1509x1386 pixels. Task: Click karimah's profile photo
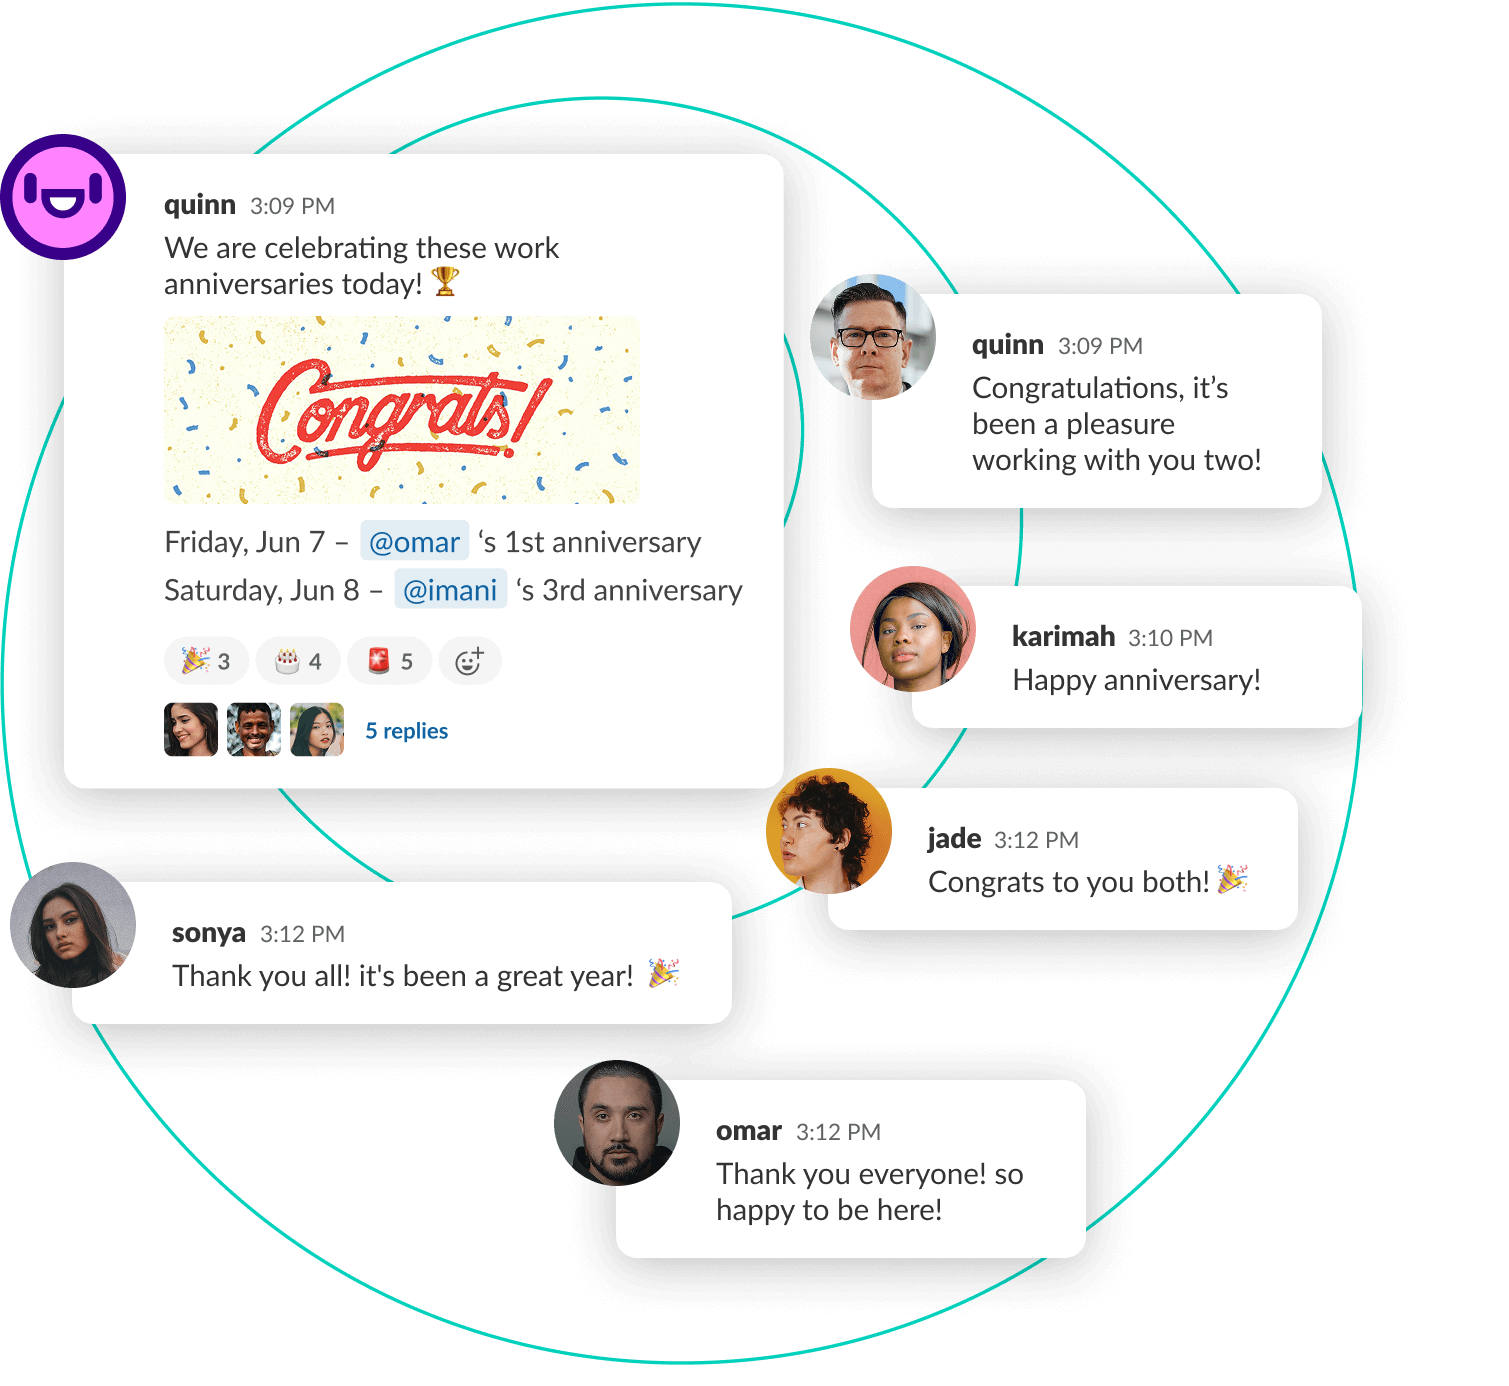[913, 629]
